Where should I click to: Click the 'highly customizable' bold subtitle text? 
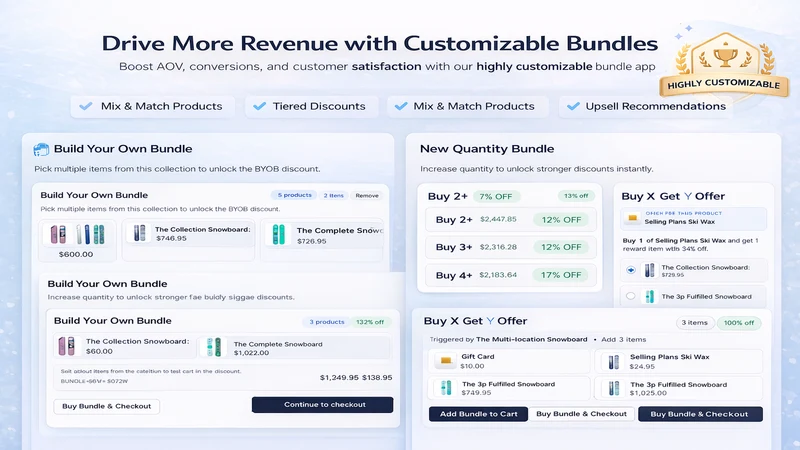534,66
